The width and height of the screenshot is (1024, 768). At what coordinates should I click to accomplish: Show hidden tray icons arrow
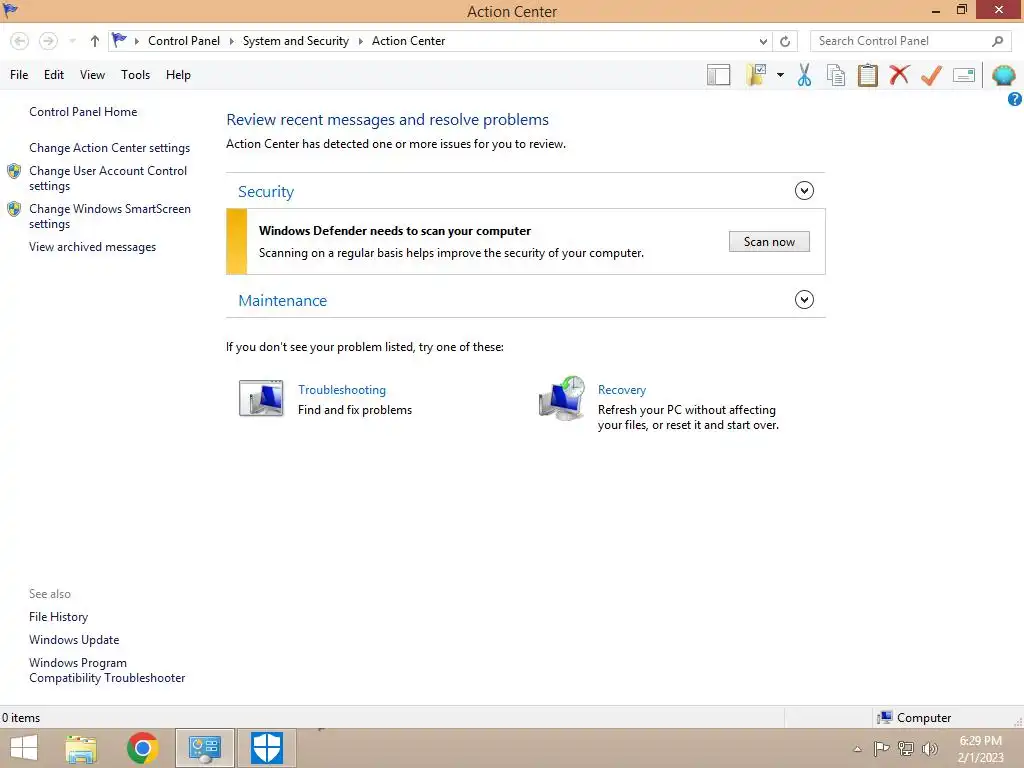click(x=857, y=749)
